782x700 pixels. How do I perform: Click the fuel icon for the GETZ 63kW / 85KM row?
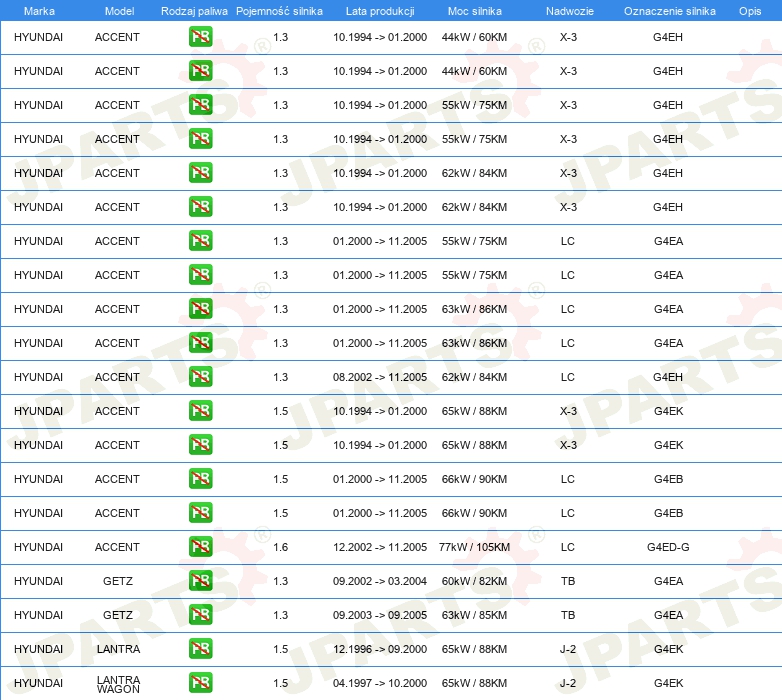coord(200,614)
